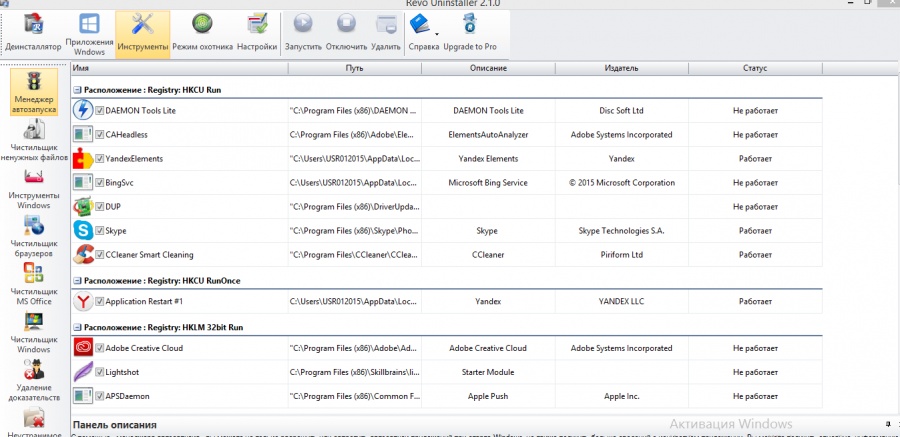Click the Удалить toolbar button

tap(386, 34)
